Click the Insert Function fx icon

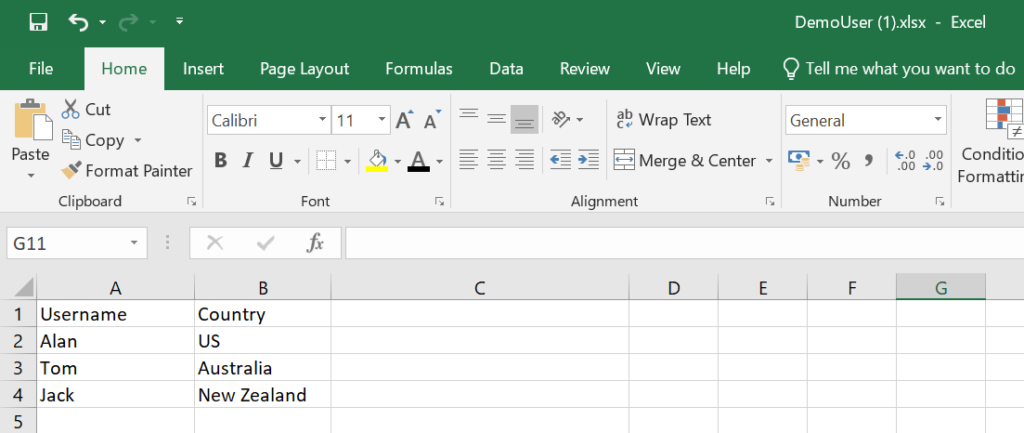(315, 244)
